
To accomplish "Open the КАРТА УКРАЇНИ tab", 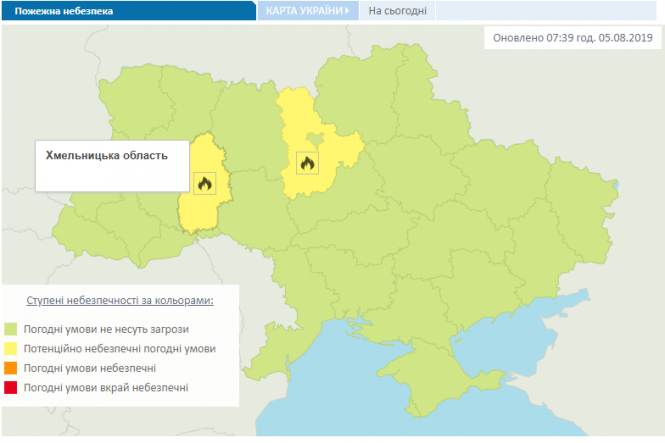I will click(x=308, y=11).
